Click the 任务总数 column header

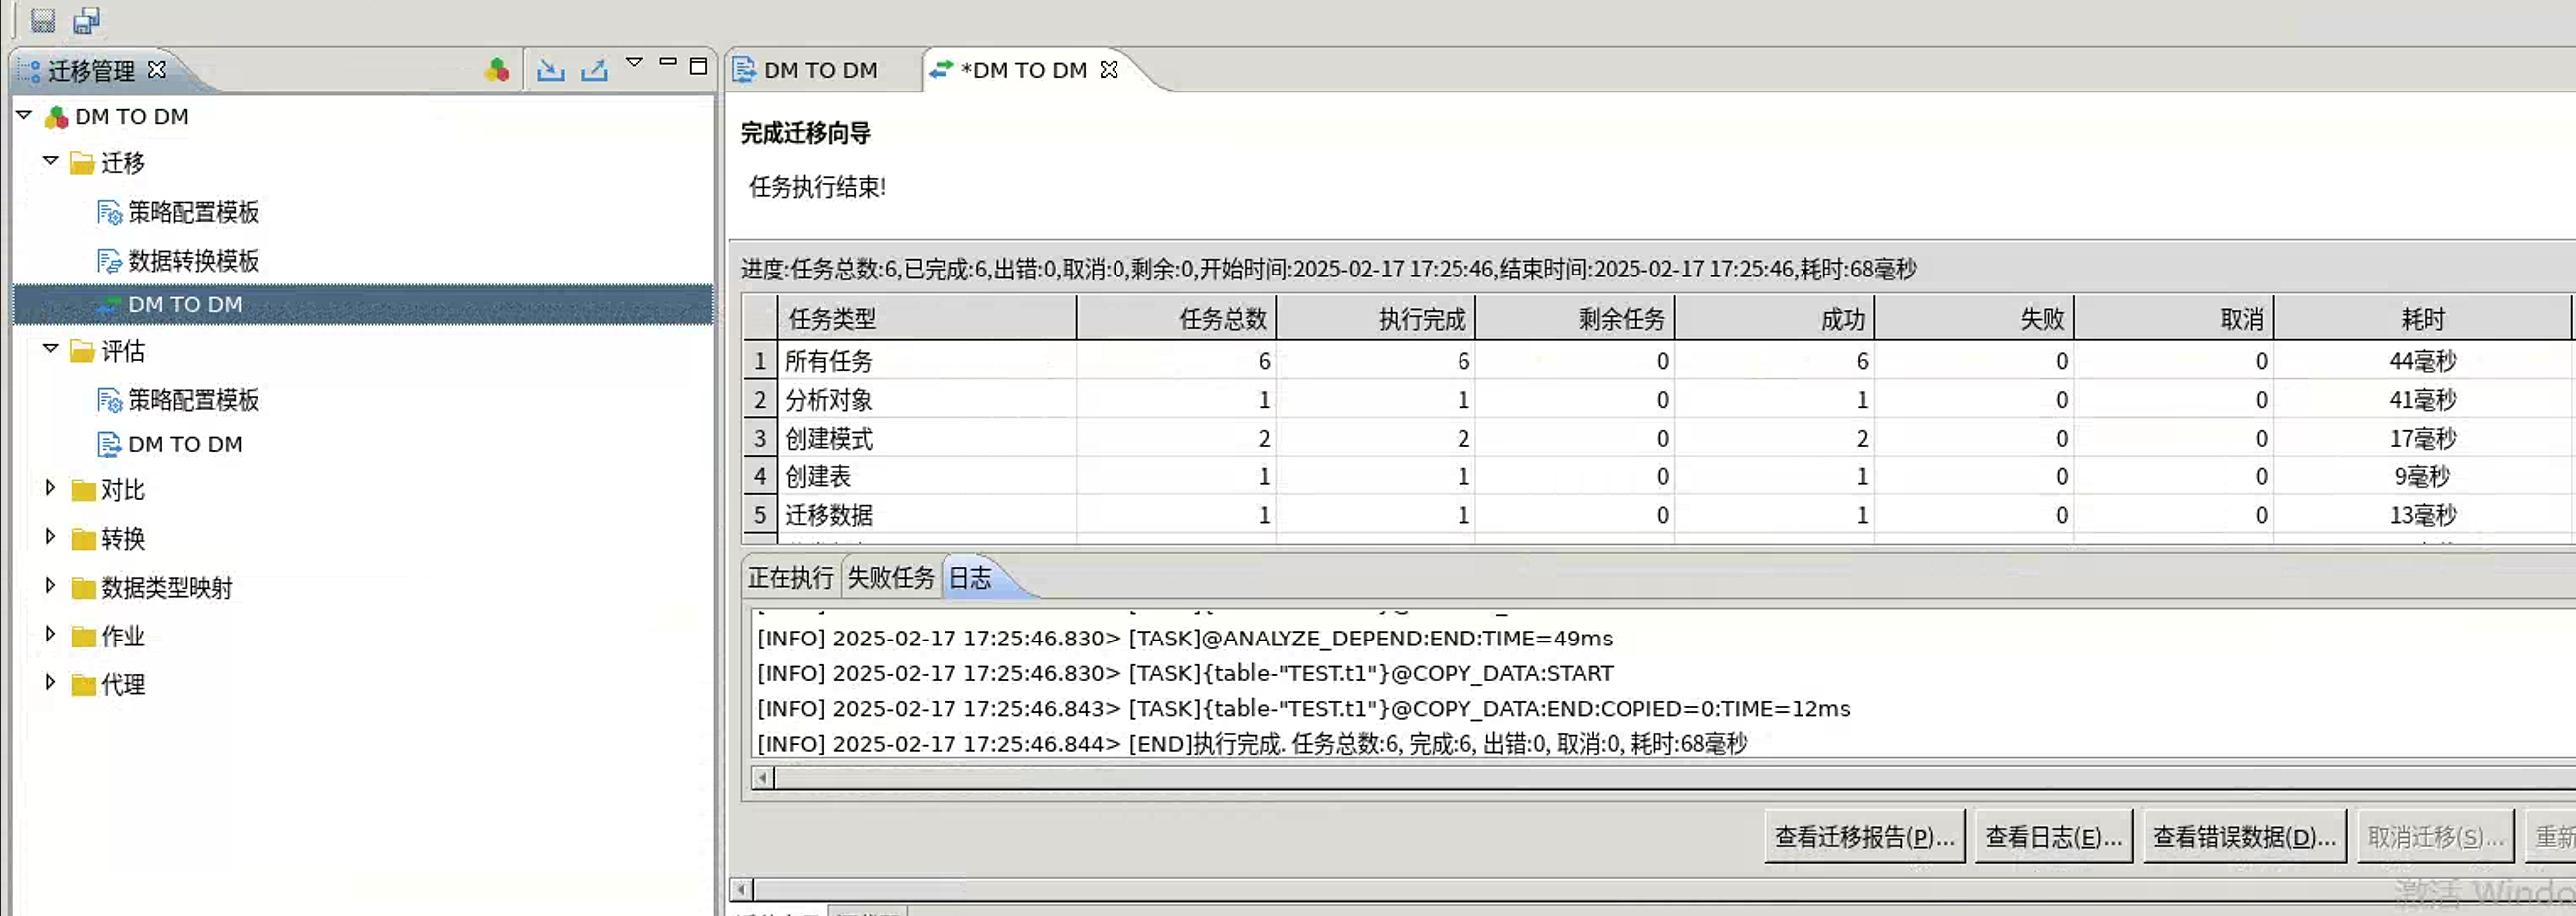1176,319
